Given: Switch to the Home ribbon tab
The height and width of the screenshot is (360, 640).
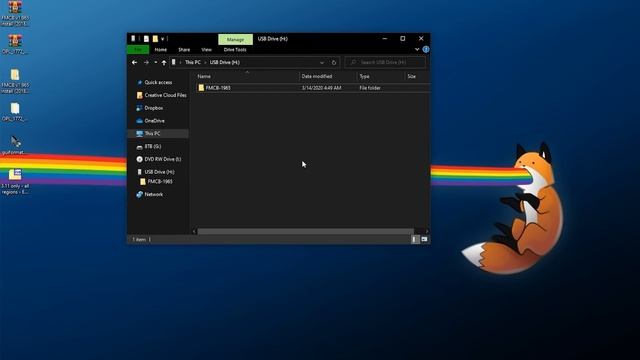Looking at the screenshot, I should pos(161,49).
